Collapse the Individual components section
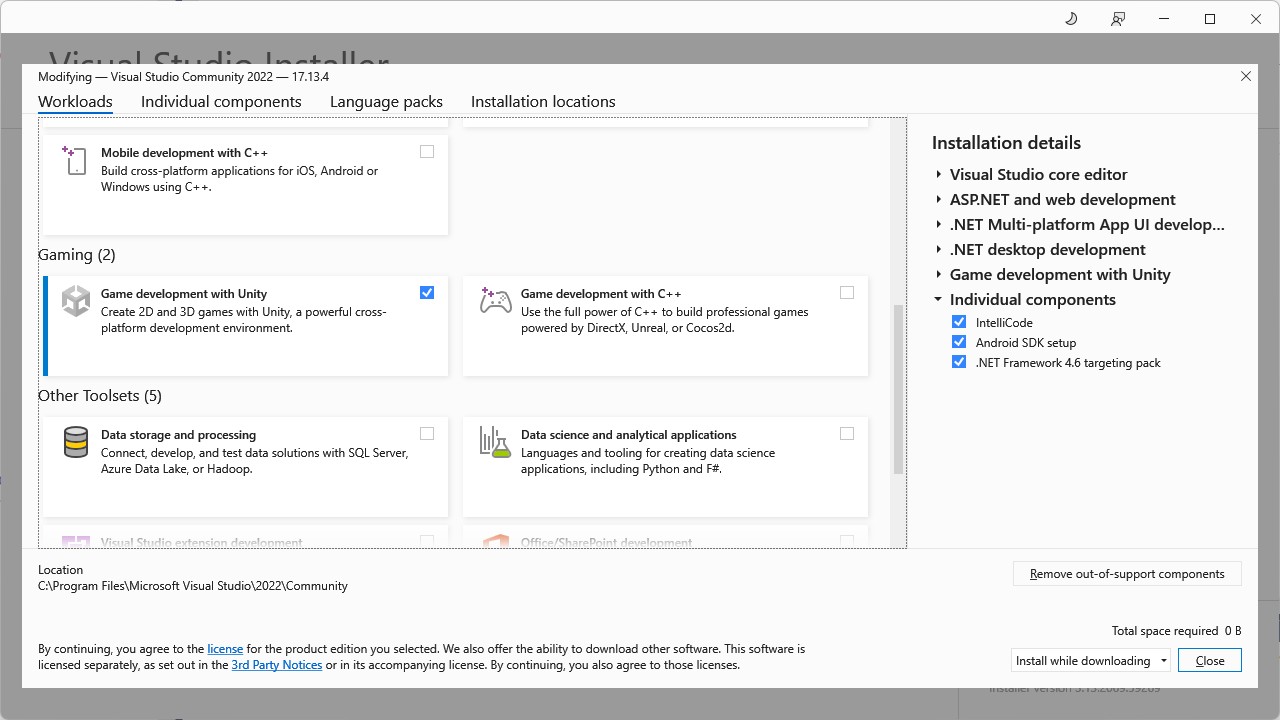The width and height of the screenshot is (1280, 720). pos(939,300)
